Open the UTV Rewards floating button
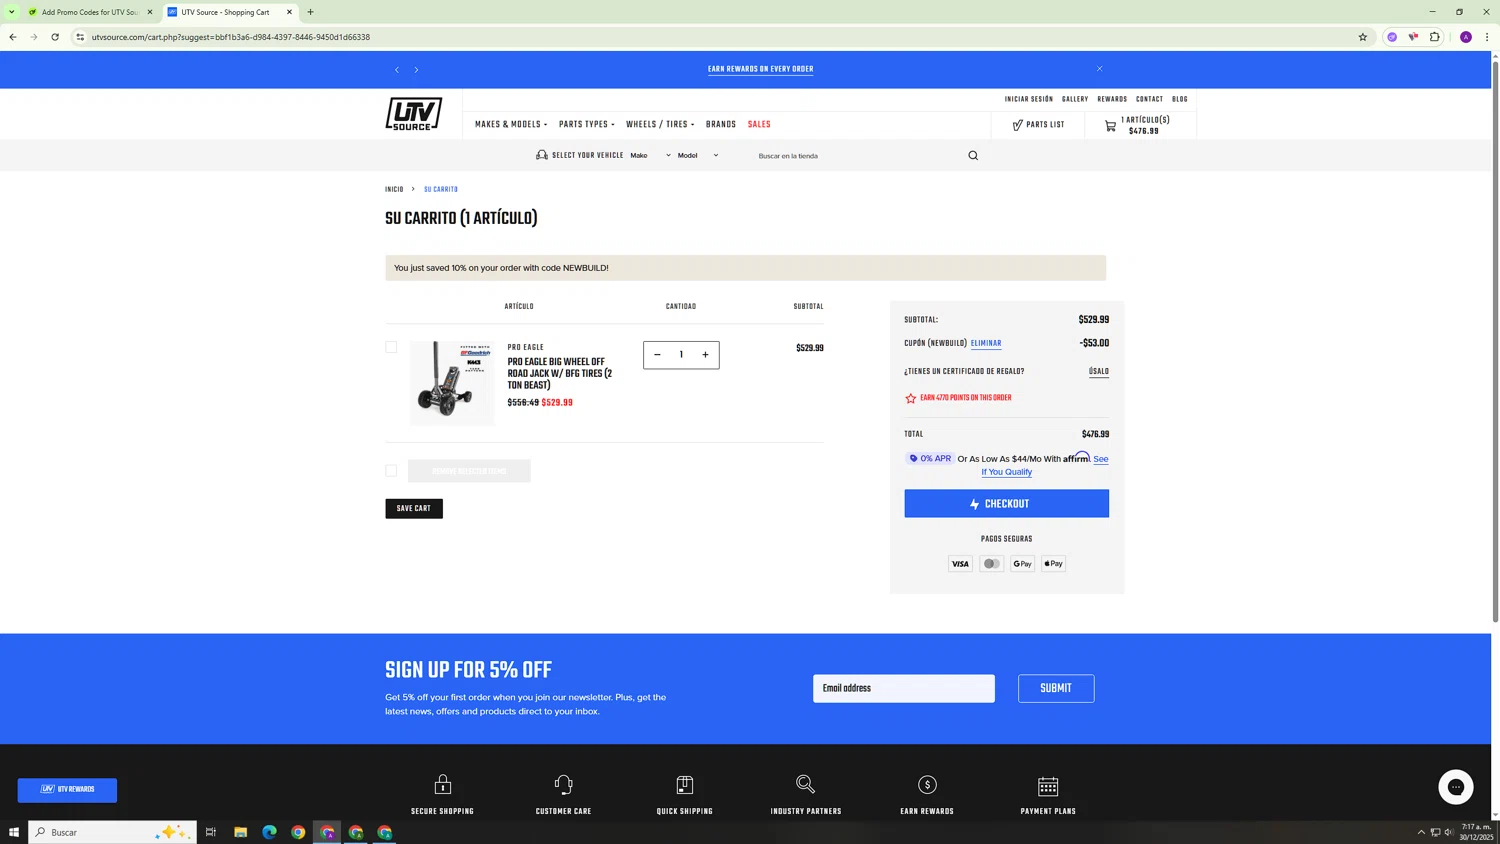This screenshot has height=844, width=1500. tap(67, 790)
